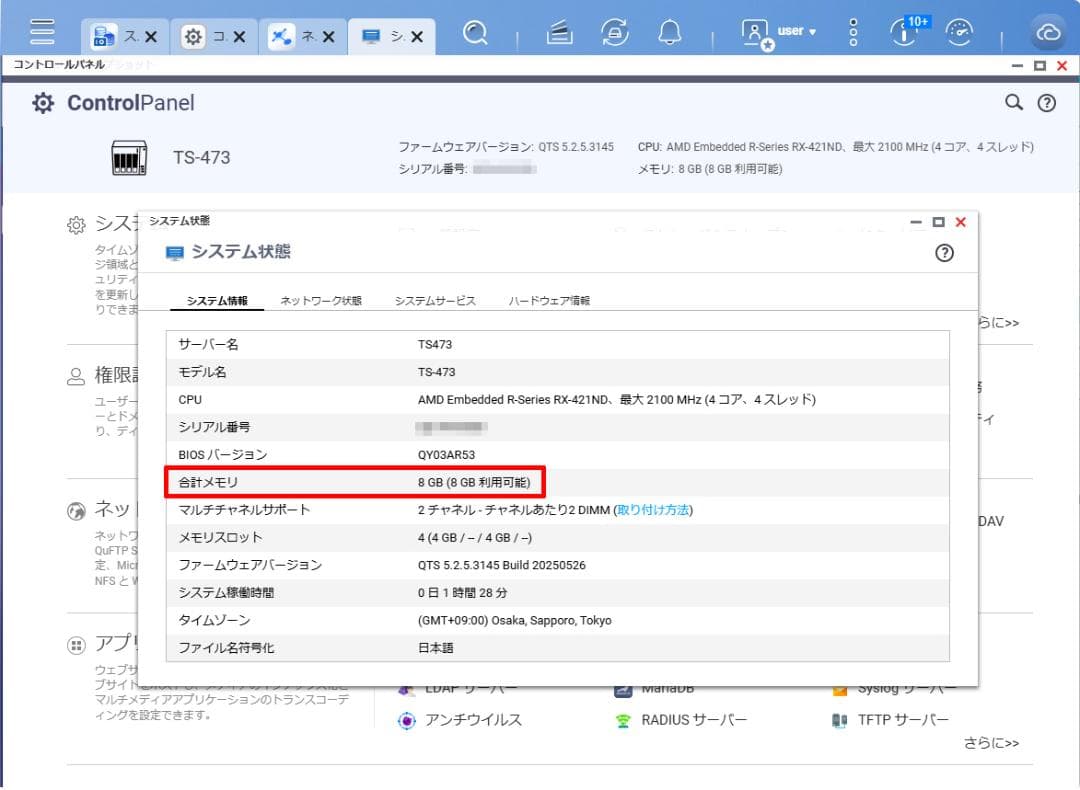This screenshot has height=790, width=1080.
Task: Open the resource dashboard gauge icon
Action: click(960, 34)
